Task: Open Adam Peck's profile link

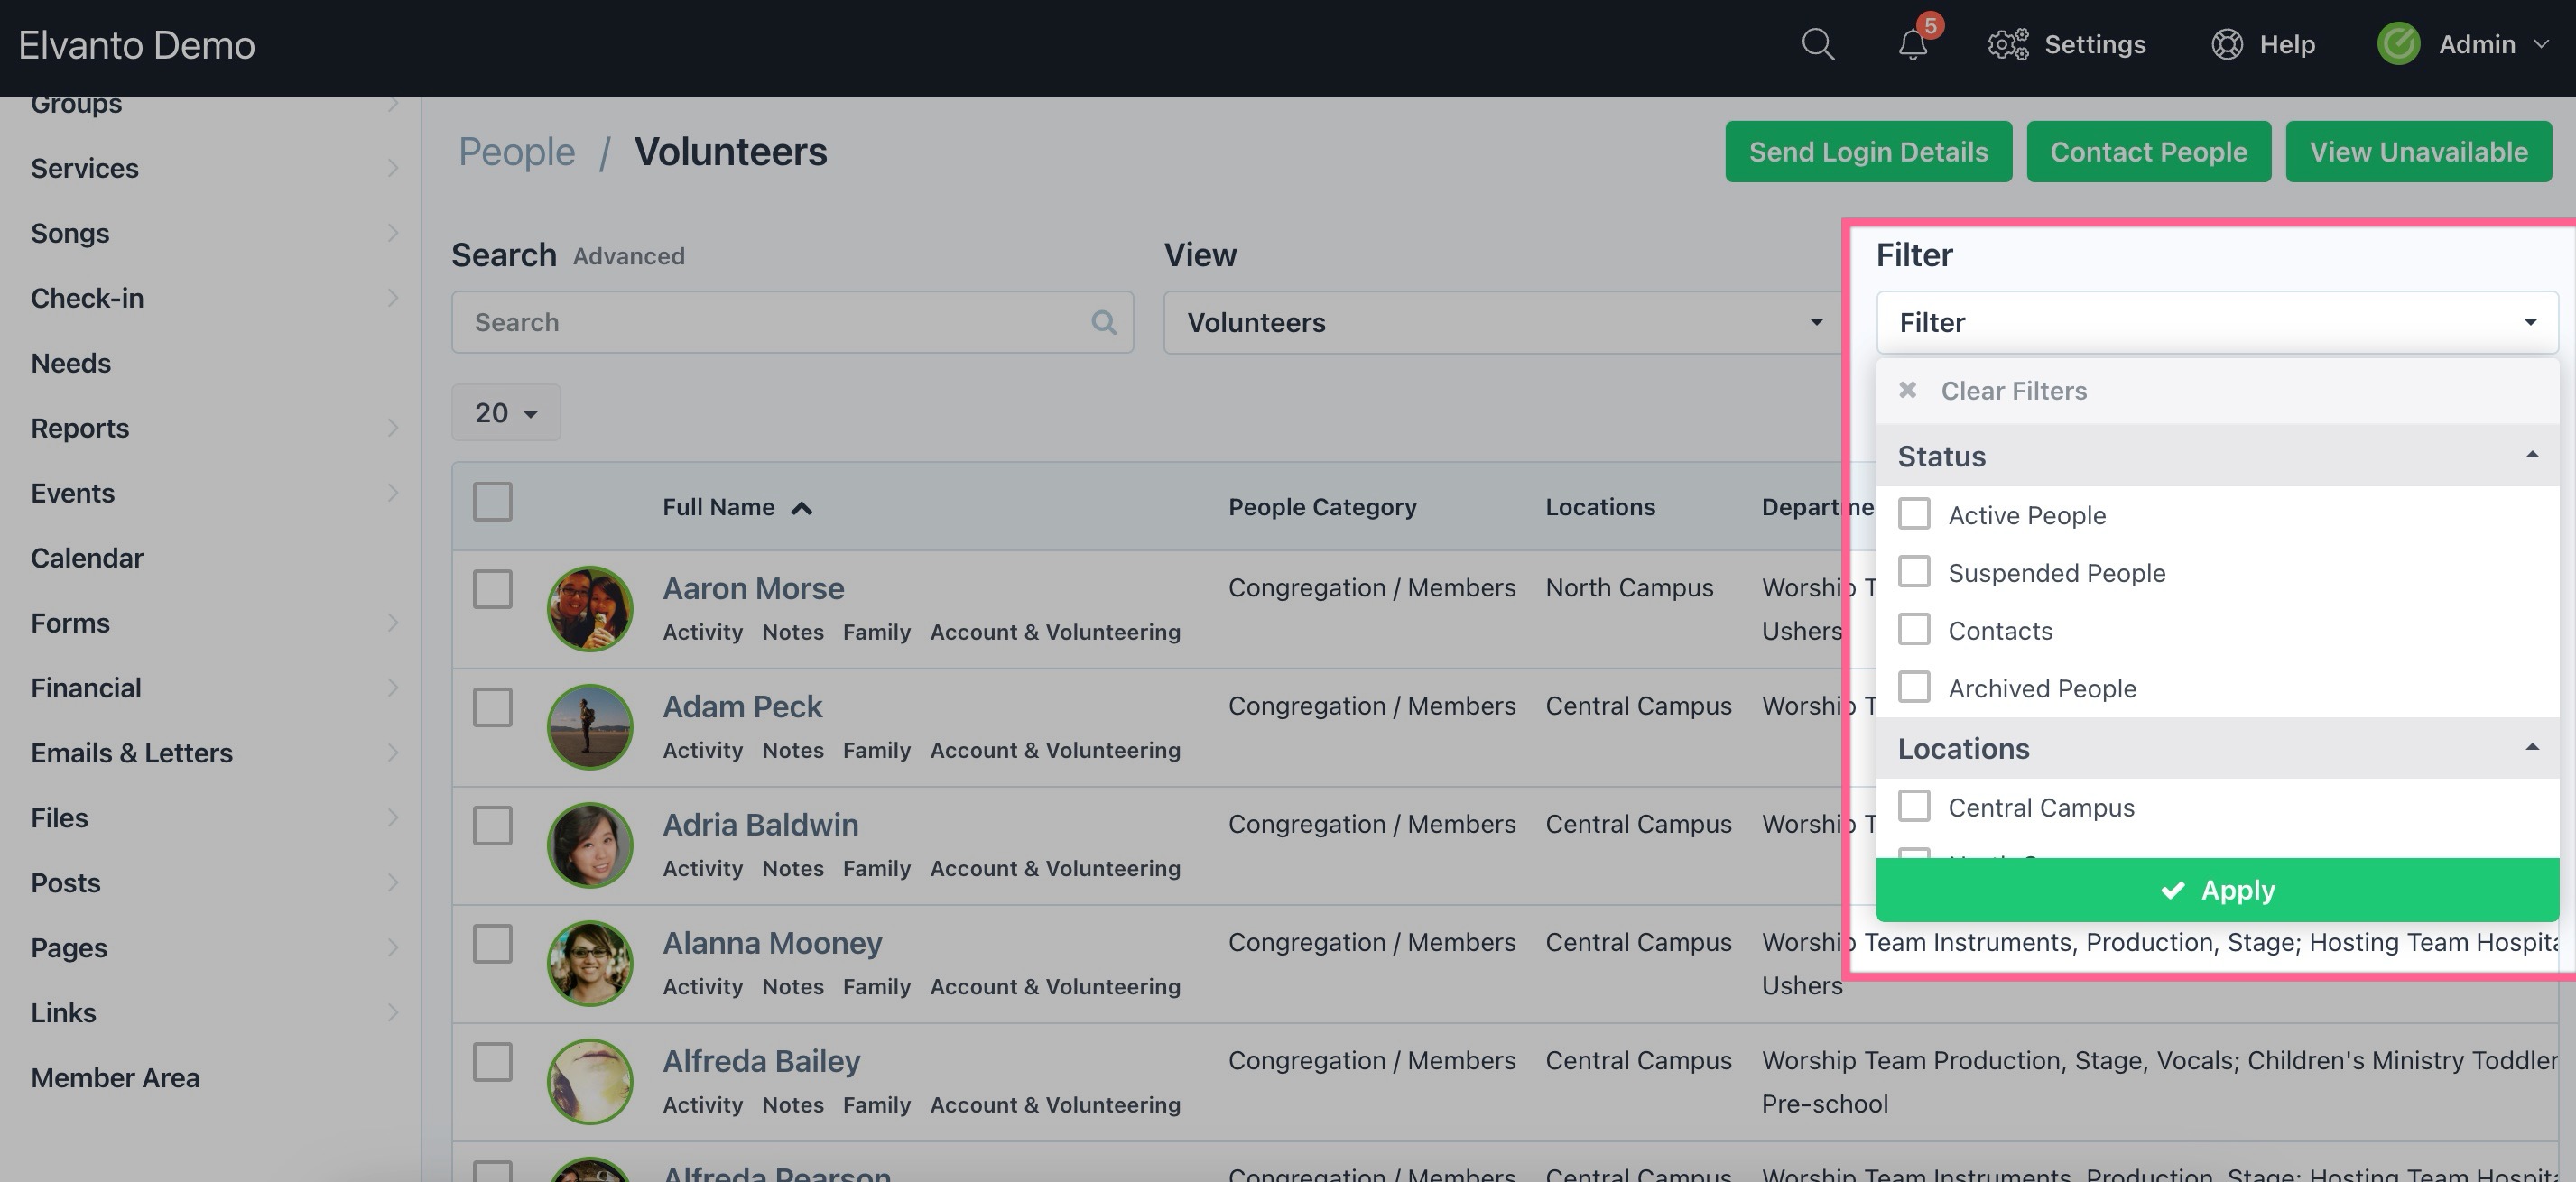Action: (741, 706)
